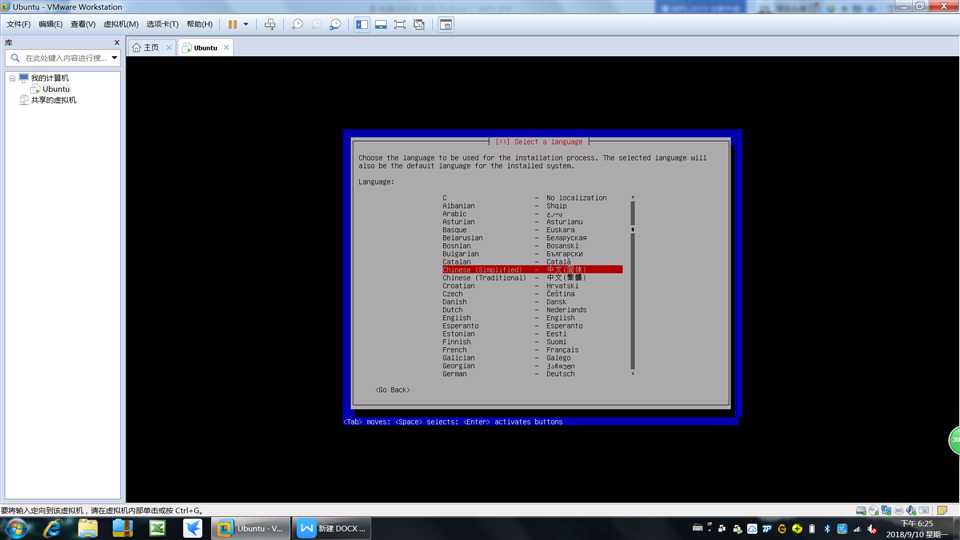Viewport: 960px width, 540px height.
Task: Click the green floating circle at right edge
Action: (x=954, y=441)
